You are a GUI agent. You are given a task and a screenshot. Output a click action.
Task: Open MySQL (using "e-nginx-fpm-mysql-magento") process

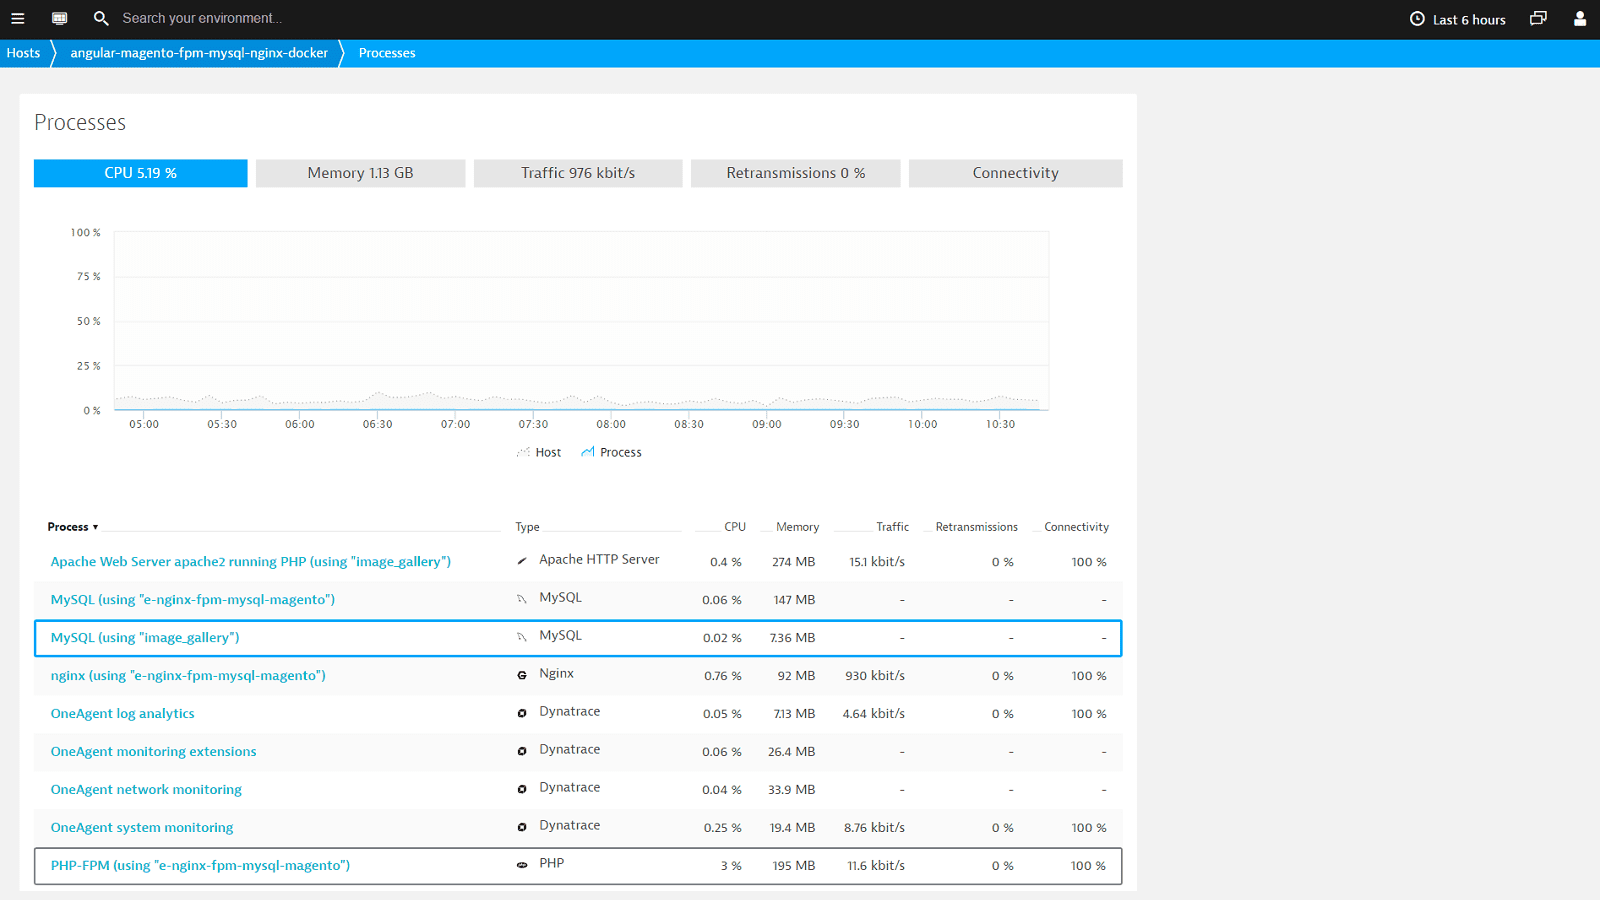click(193, 600)
